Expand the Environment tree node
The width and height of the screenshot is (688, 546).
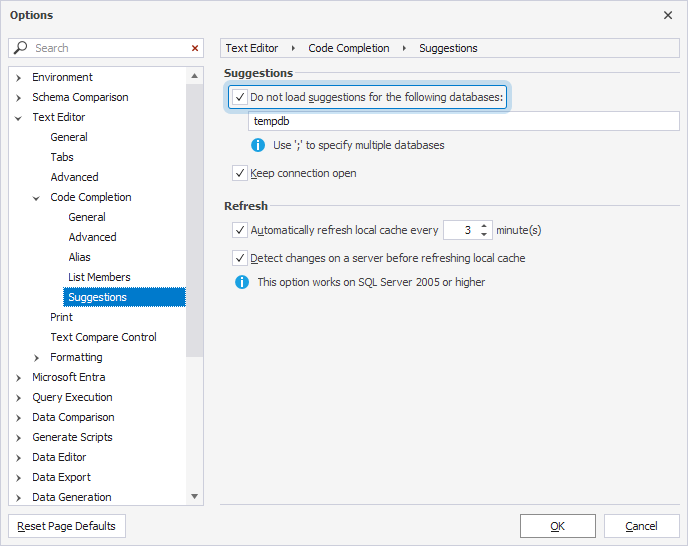coord(19,77)
